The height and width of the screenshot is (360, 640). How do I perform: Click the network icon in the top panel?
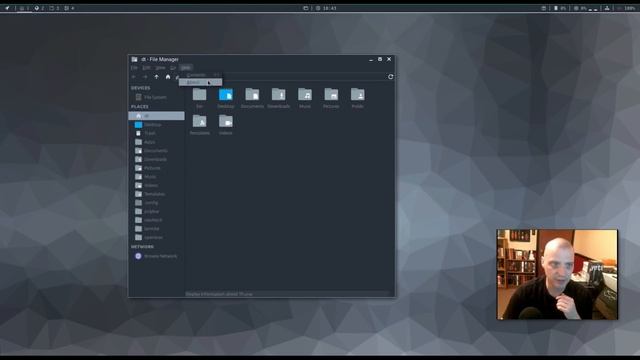(x=607, y=8)
